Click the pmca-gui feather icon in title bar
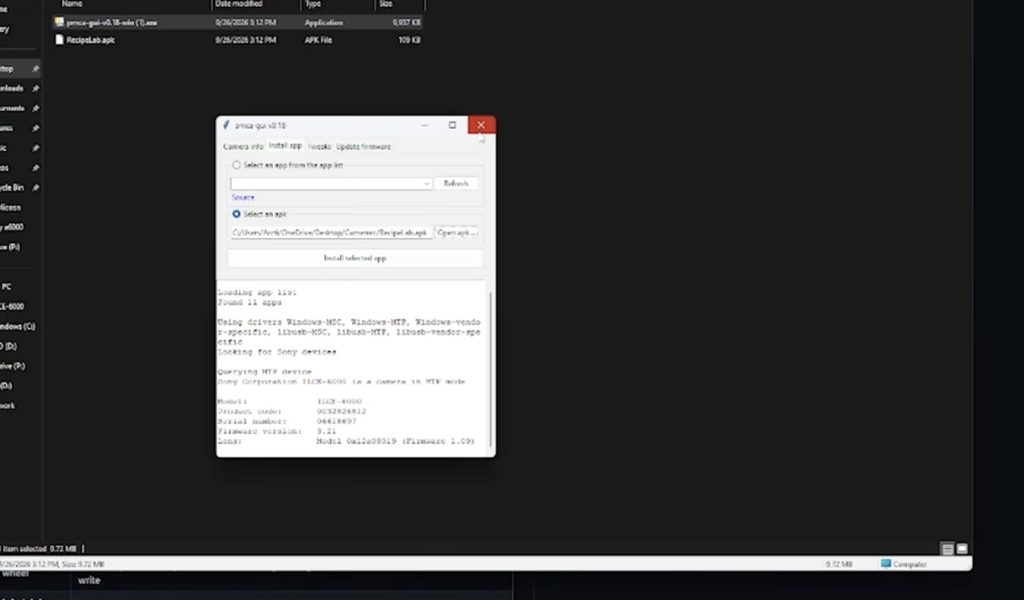Screen dimensions: 1024x600 tap(226, 125)
